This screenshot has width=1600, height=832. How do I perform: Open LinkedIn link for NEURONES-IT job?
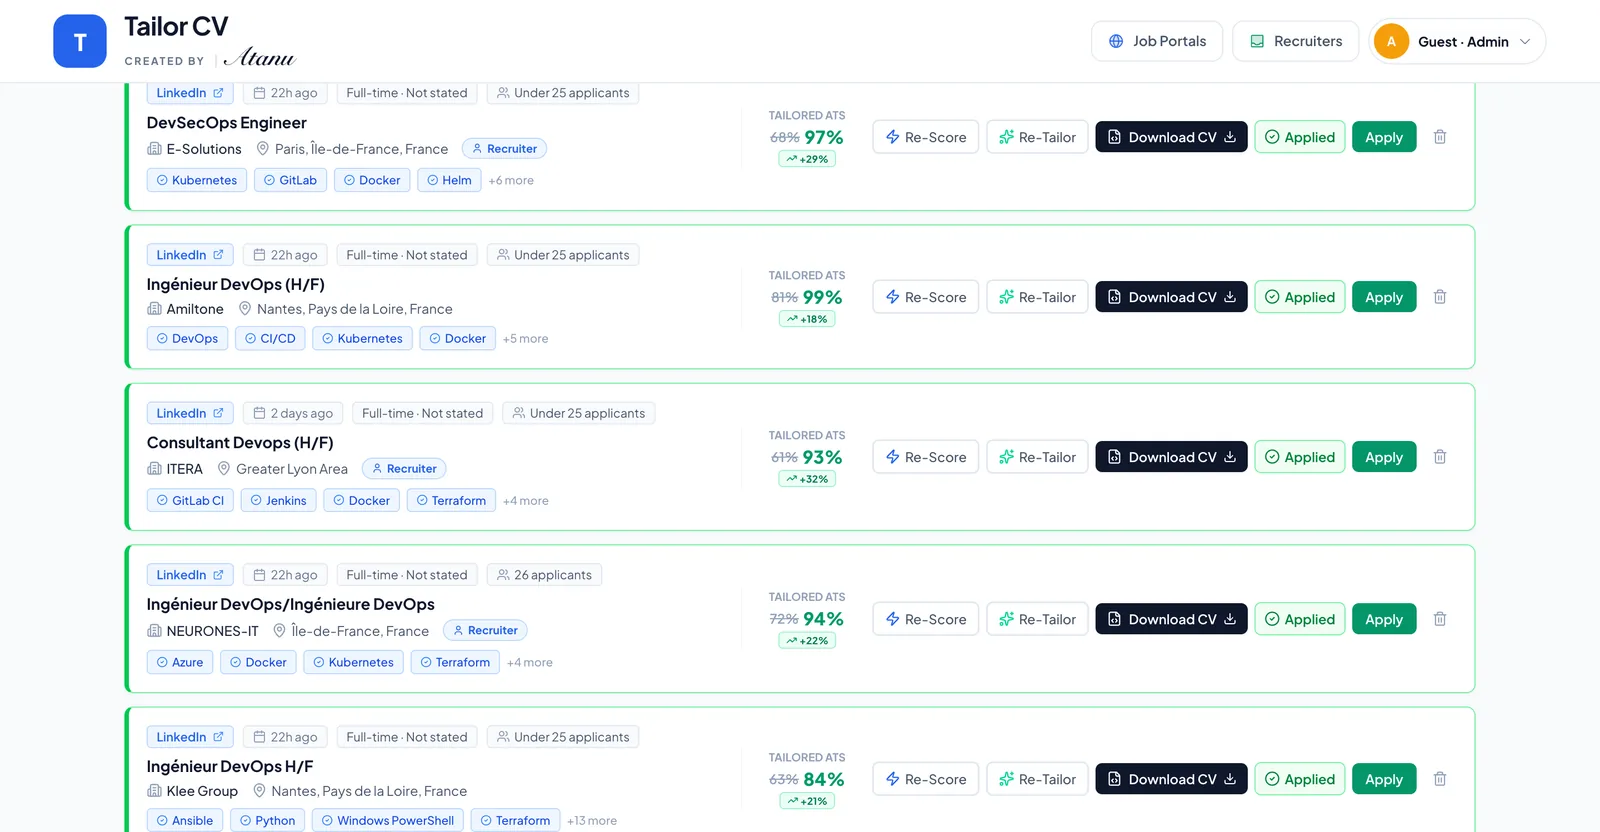click(x=190, y=575)
